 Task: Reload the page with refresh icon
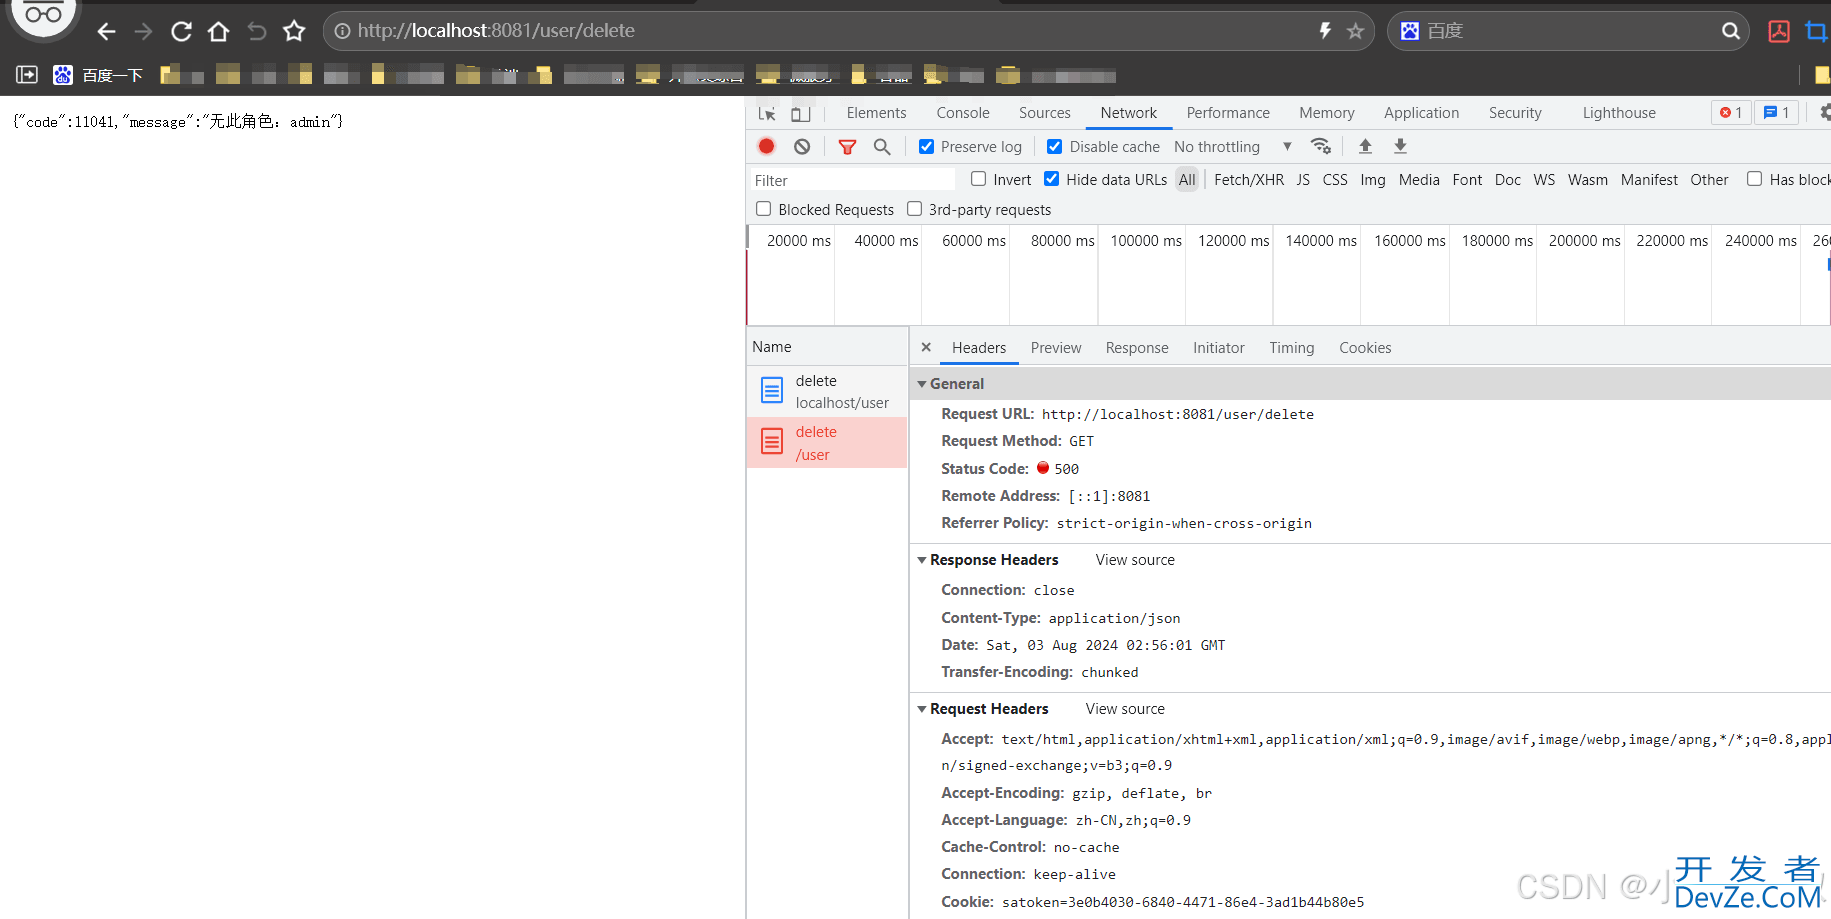coord(181,32)
